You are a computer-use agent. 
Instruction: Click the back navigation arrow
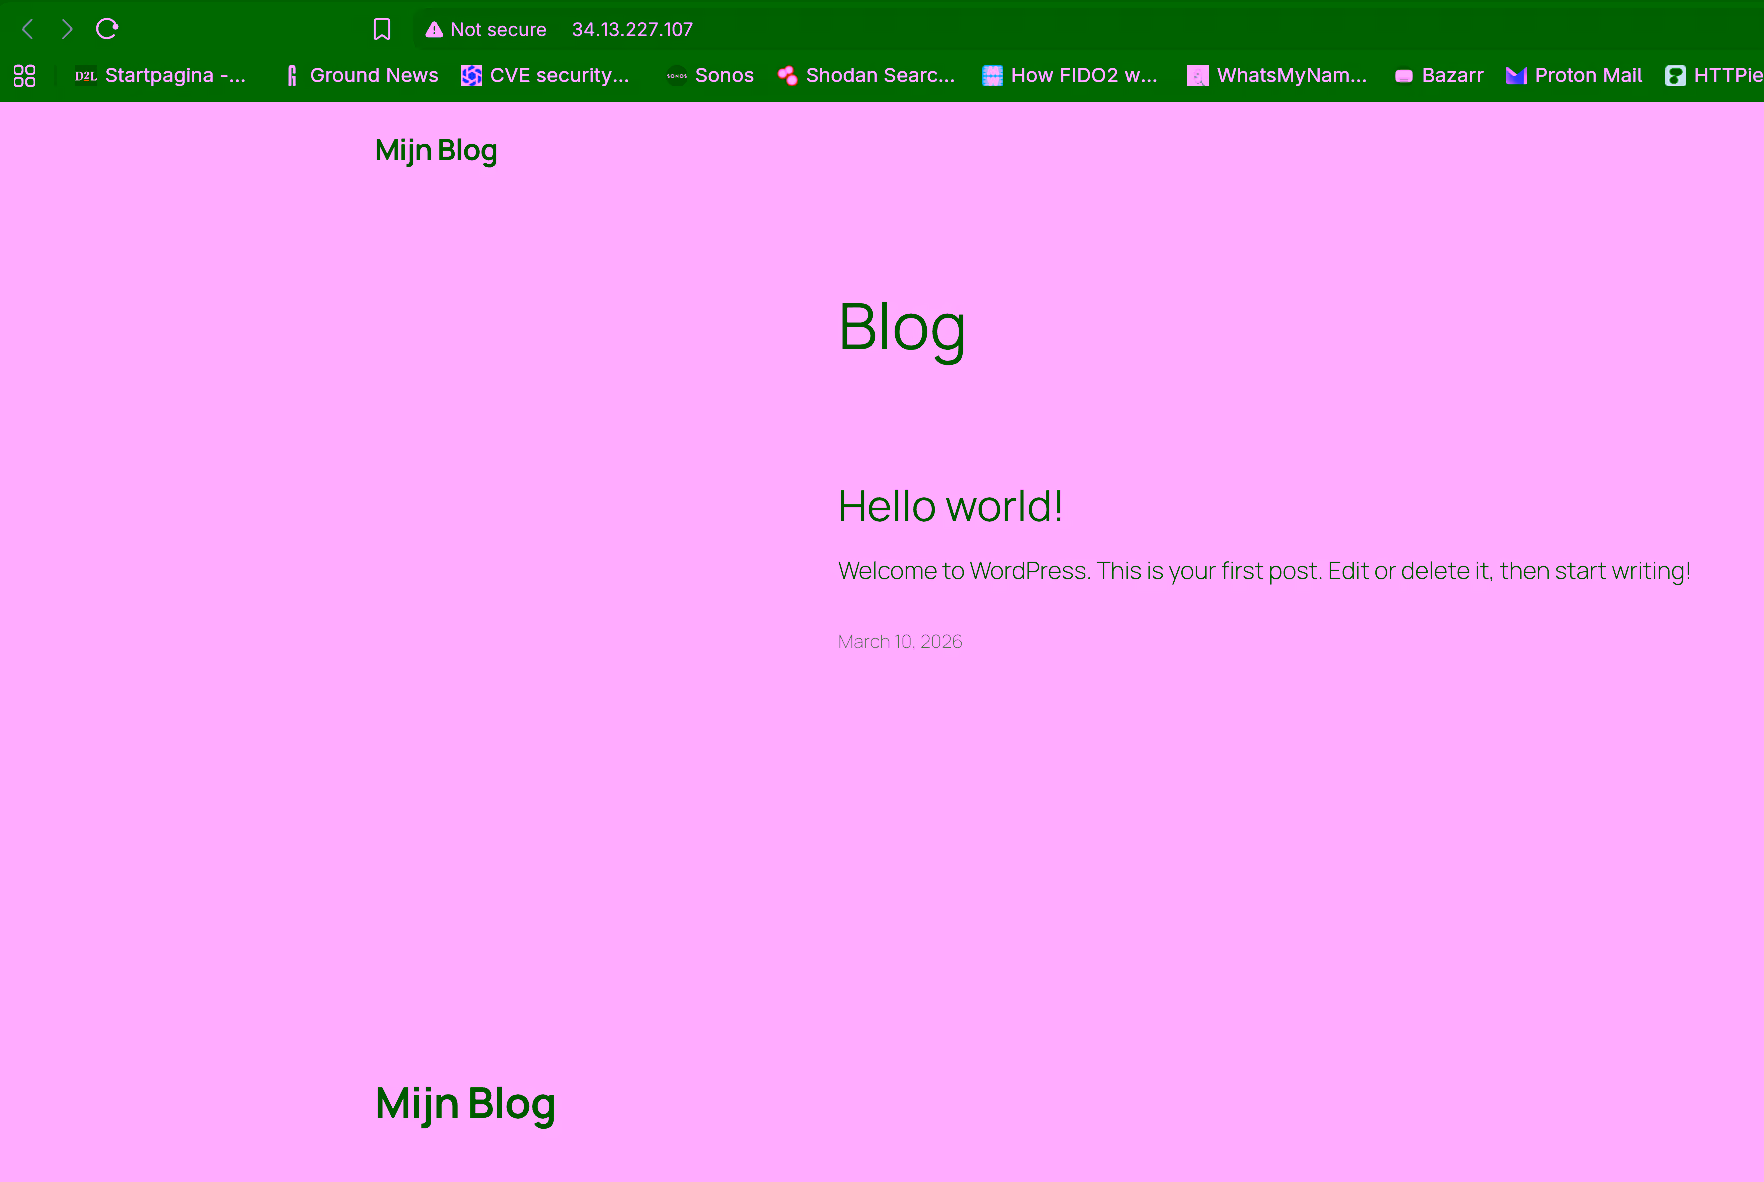(x=26, y=29)
